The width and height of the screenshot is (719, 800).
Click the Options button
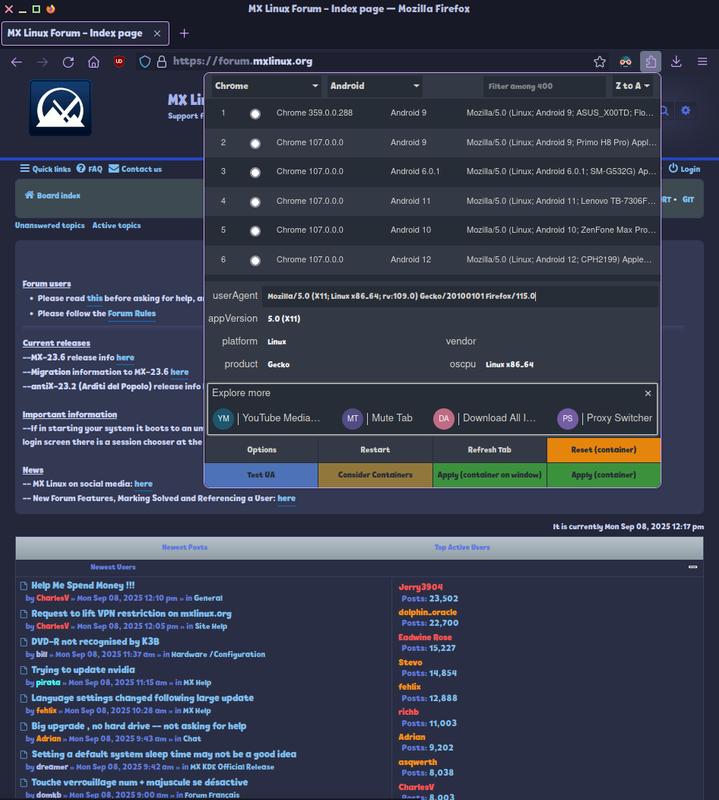click(x=261, y=449)
